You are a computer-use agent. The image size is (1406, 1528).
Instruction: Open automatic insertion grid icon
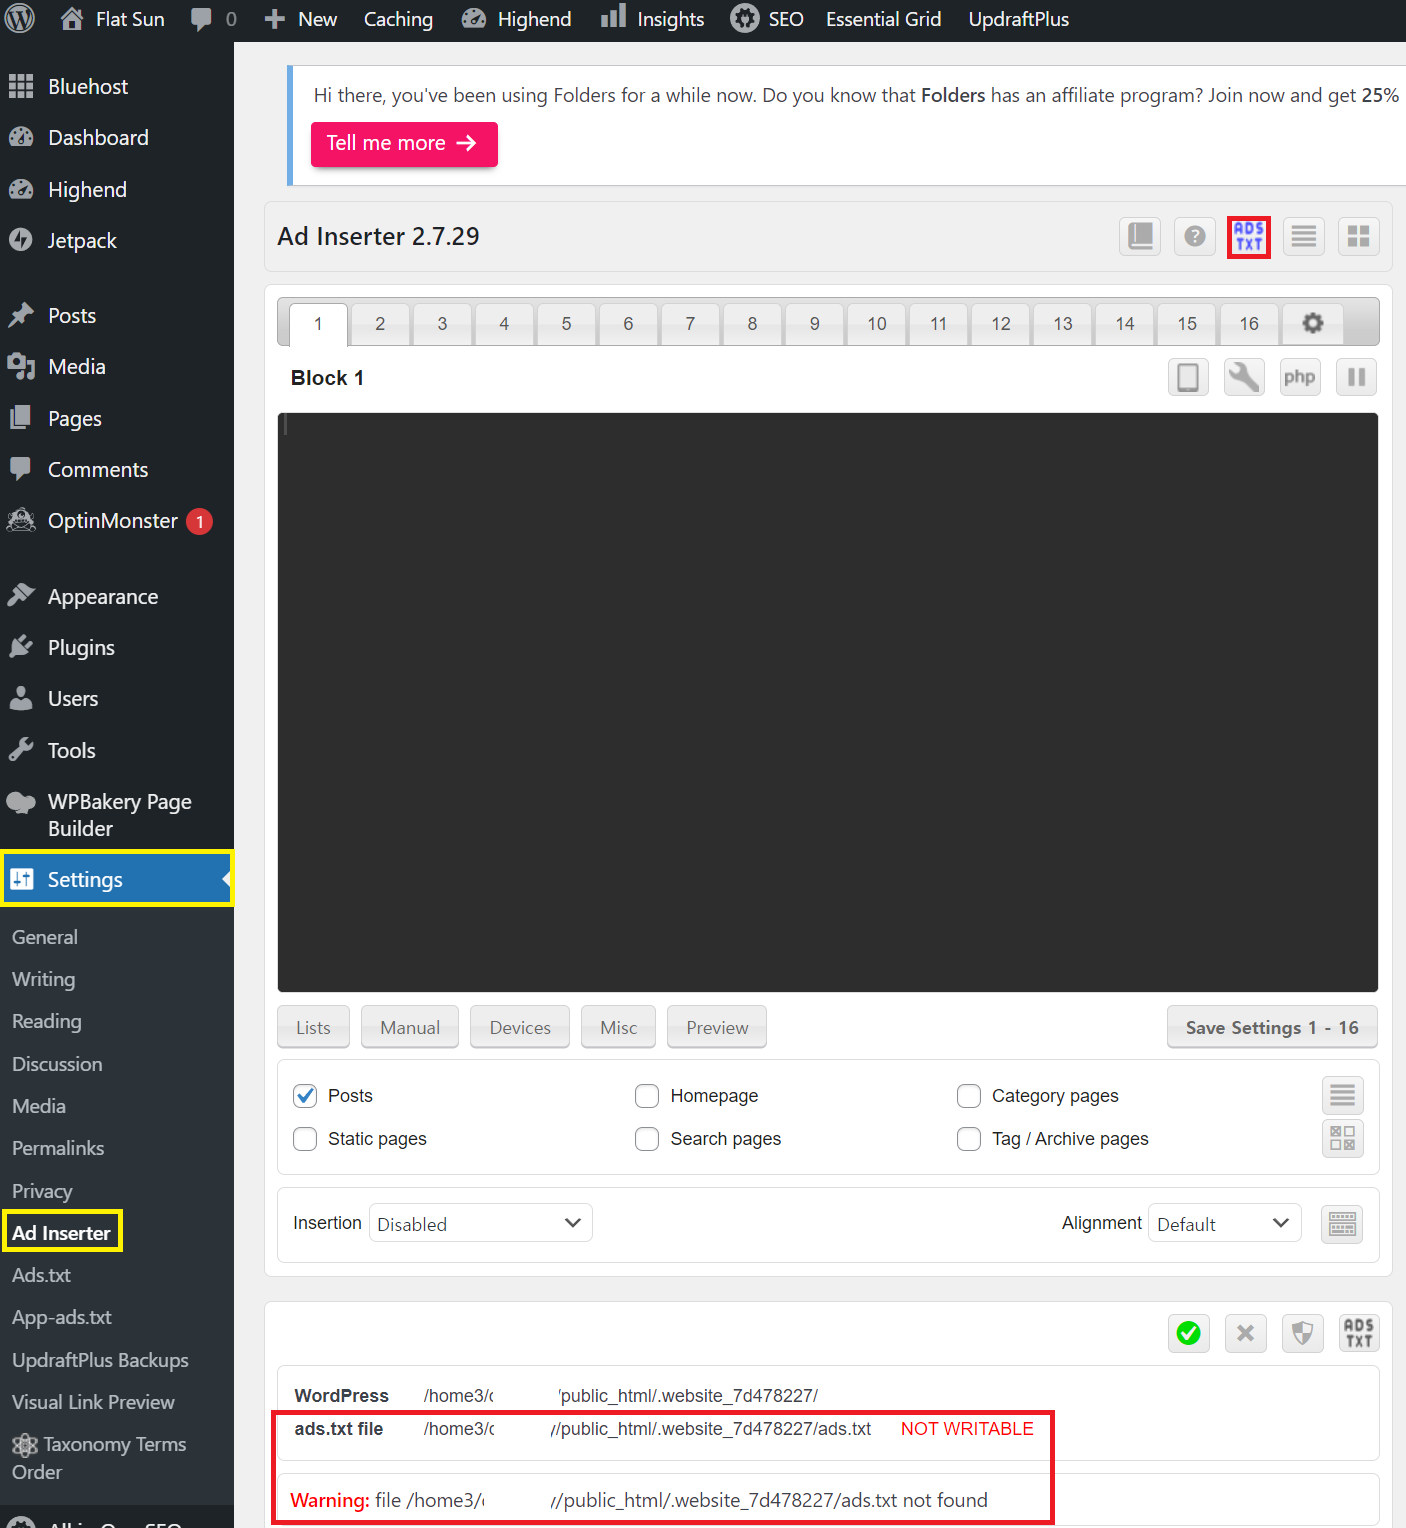(x=1342, y=1138)
